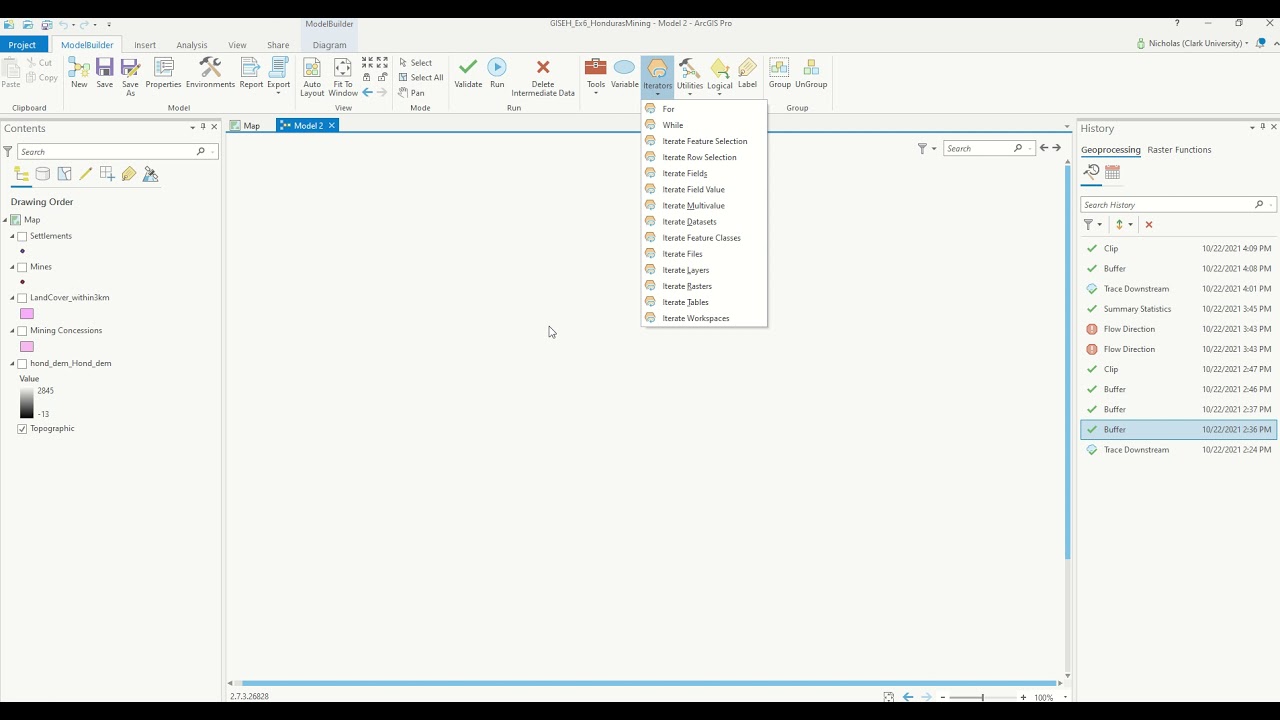Viewport: 1280px width, 720px height.
Task: Click the Group elements button
Action: (779, 73)
